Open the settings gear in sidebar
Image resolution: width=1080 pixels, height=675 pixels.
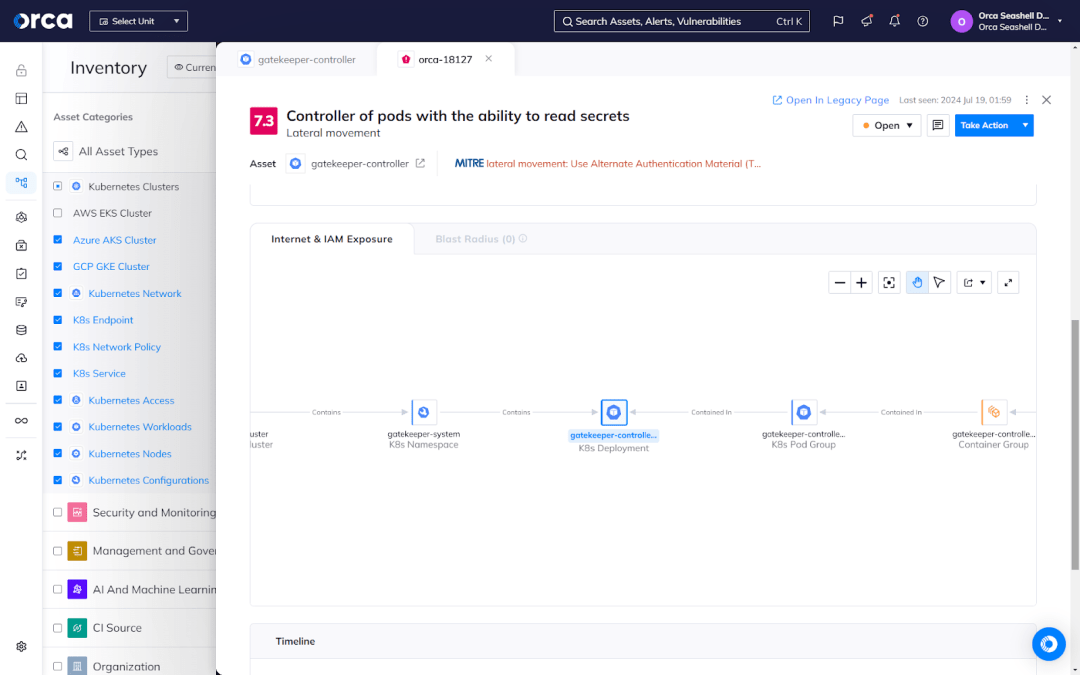point(21,646)
